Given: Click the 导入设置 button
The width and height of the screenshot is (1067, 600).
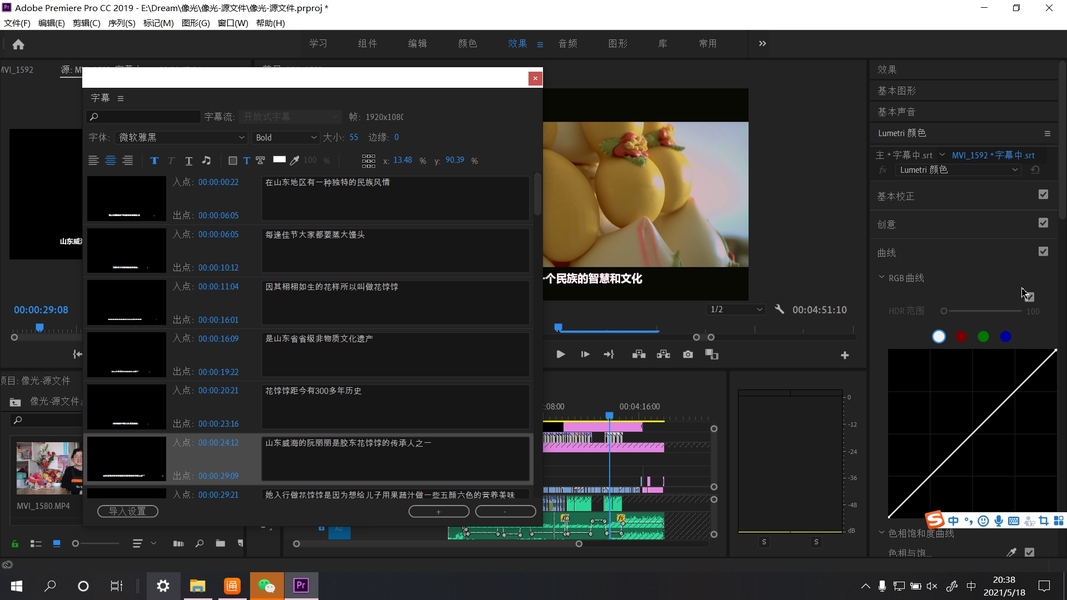Looking at the screenshot, I should click(128, 511).
